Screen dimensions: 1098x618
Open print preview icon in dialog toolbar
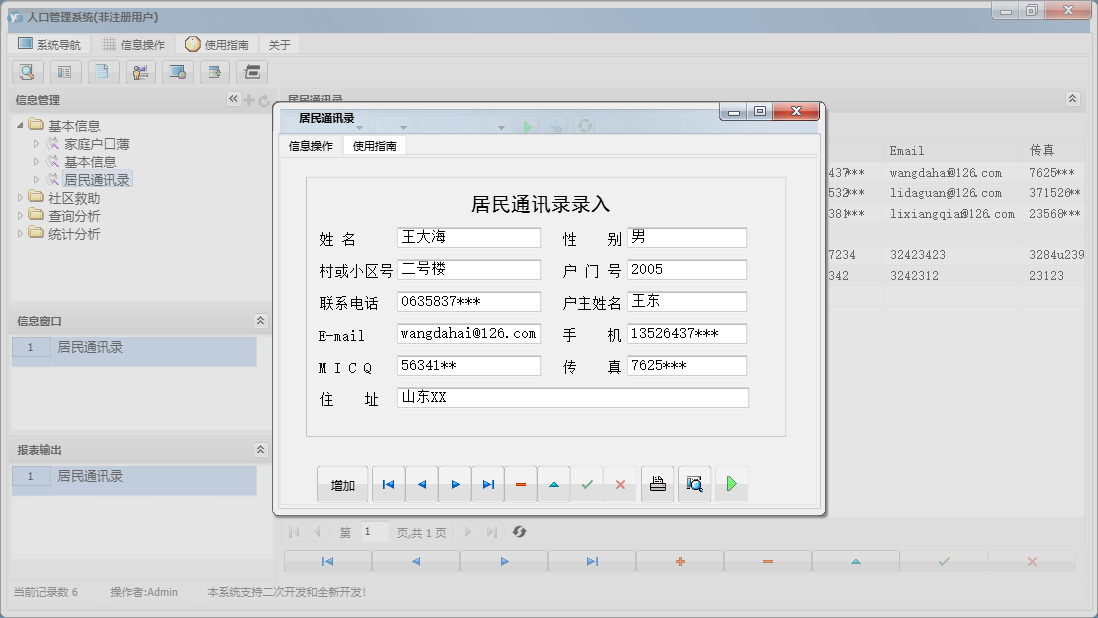click(x=695, y=485)
